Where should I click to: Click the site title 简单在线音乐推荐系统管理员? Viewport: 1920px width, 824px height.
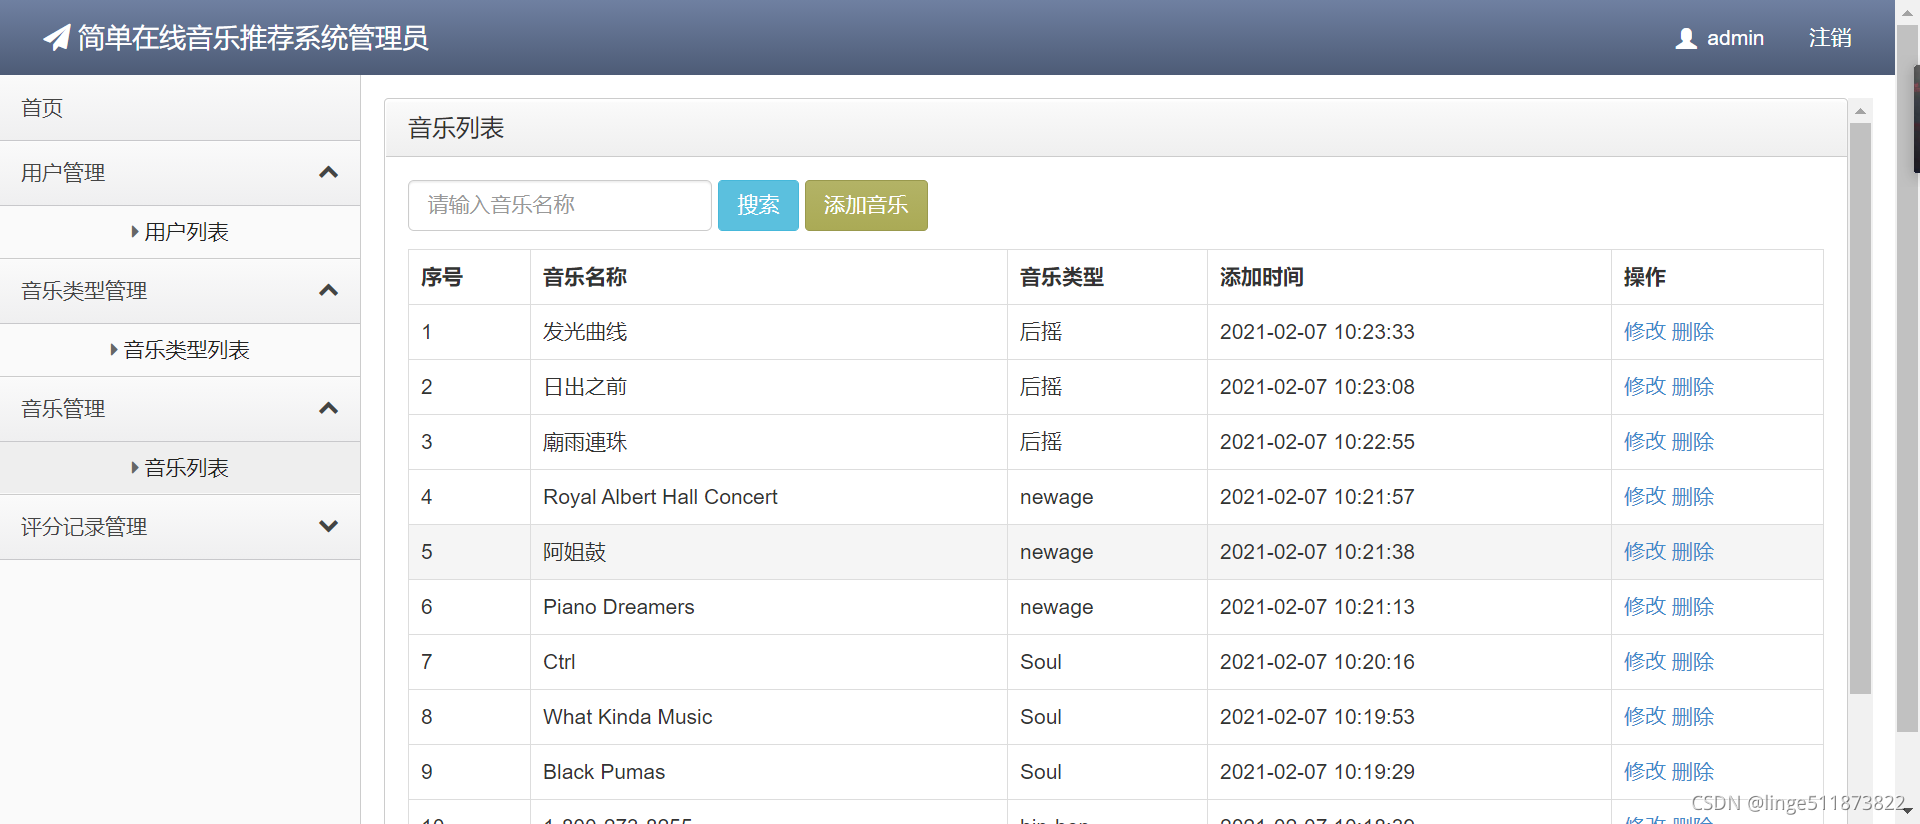pos(253,38)
